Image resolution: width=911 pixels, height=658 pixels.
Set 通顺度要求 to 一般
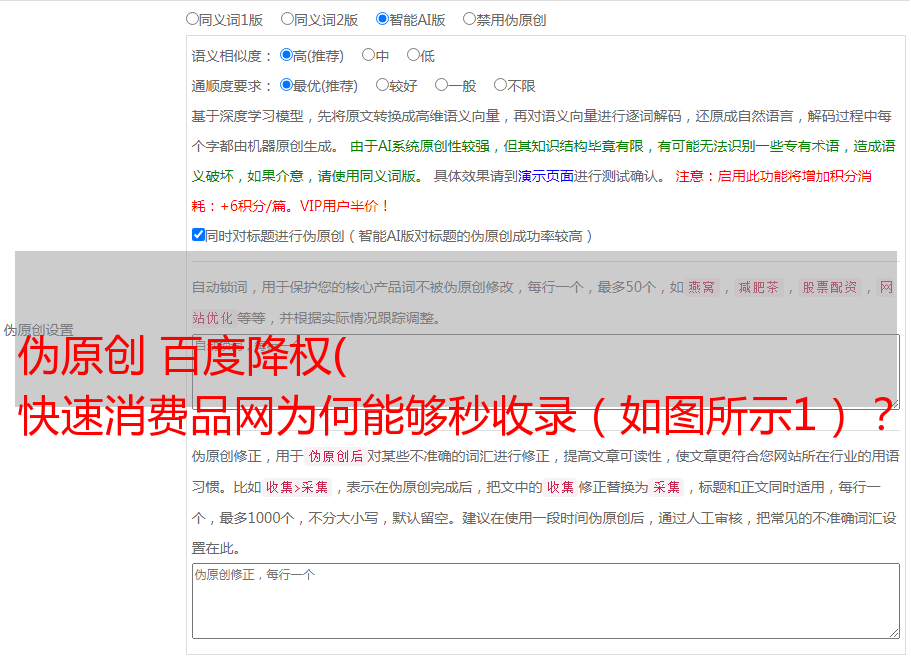pyautogui.click(x=442, y=85)
